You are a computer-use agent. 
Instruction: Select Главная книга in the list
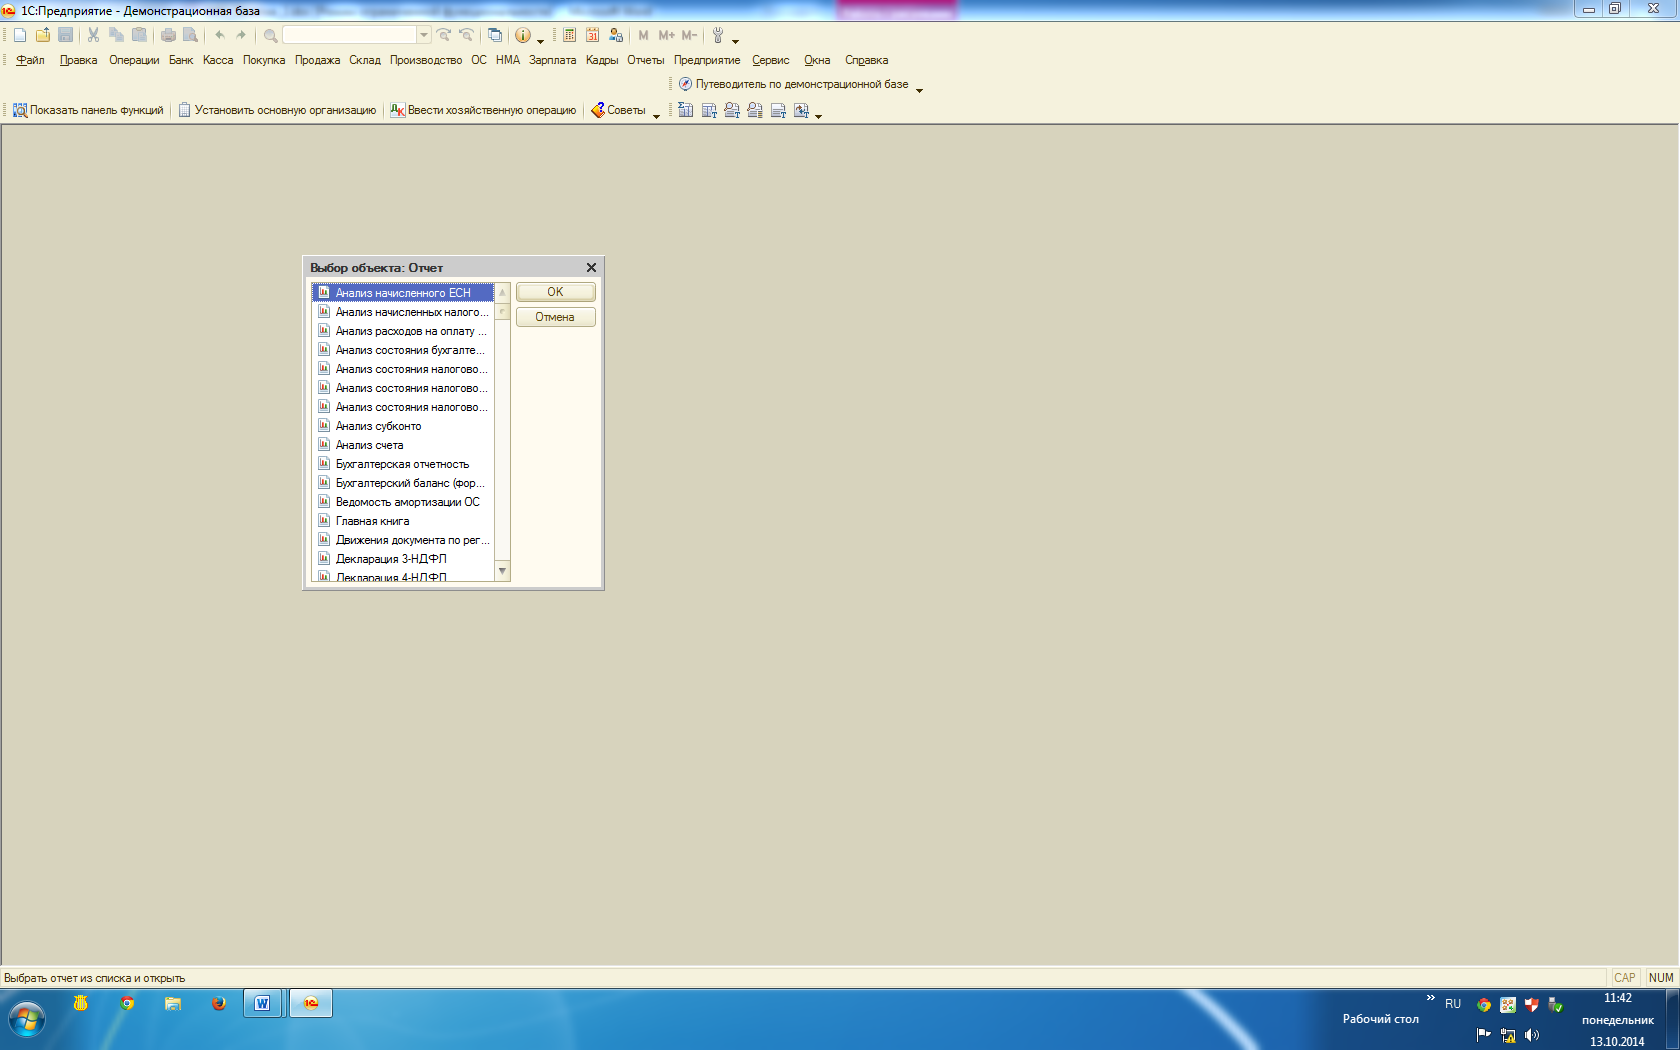coord(403,521)
